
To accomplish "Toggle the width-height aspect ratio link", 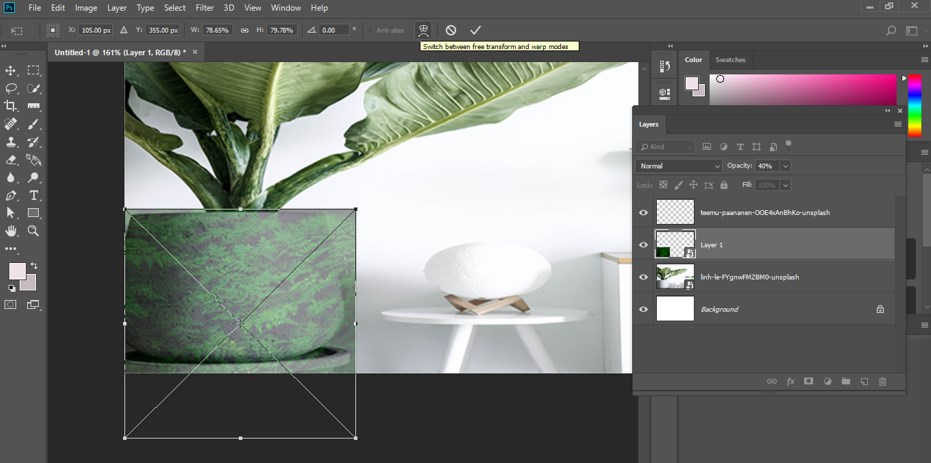I will click(x=244, y=31).
